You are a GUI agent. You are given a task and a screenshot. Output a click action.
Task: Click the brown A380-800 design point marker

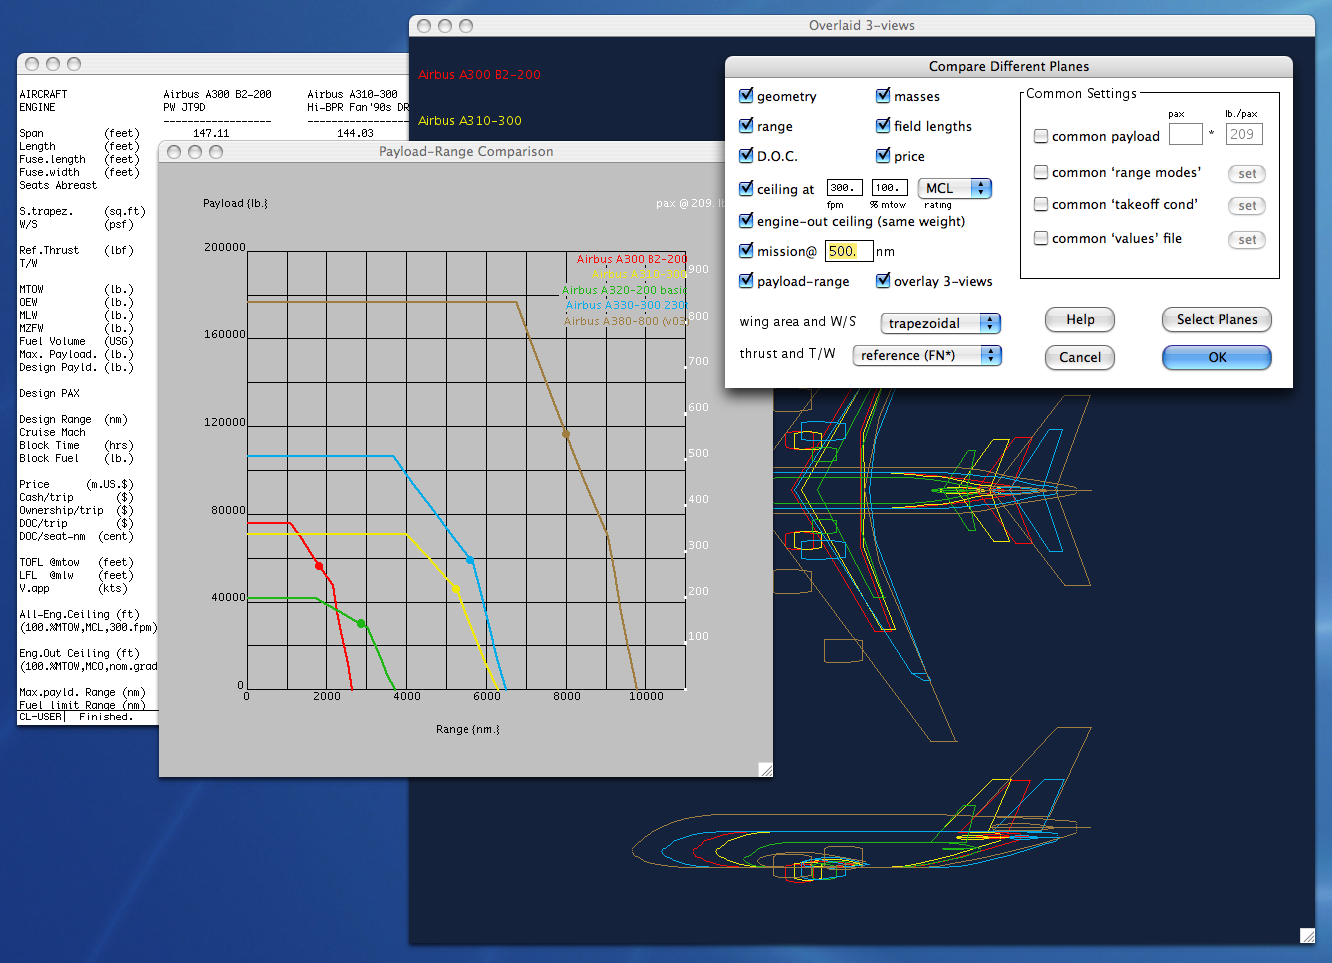click(x=566, y=434)
